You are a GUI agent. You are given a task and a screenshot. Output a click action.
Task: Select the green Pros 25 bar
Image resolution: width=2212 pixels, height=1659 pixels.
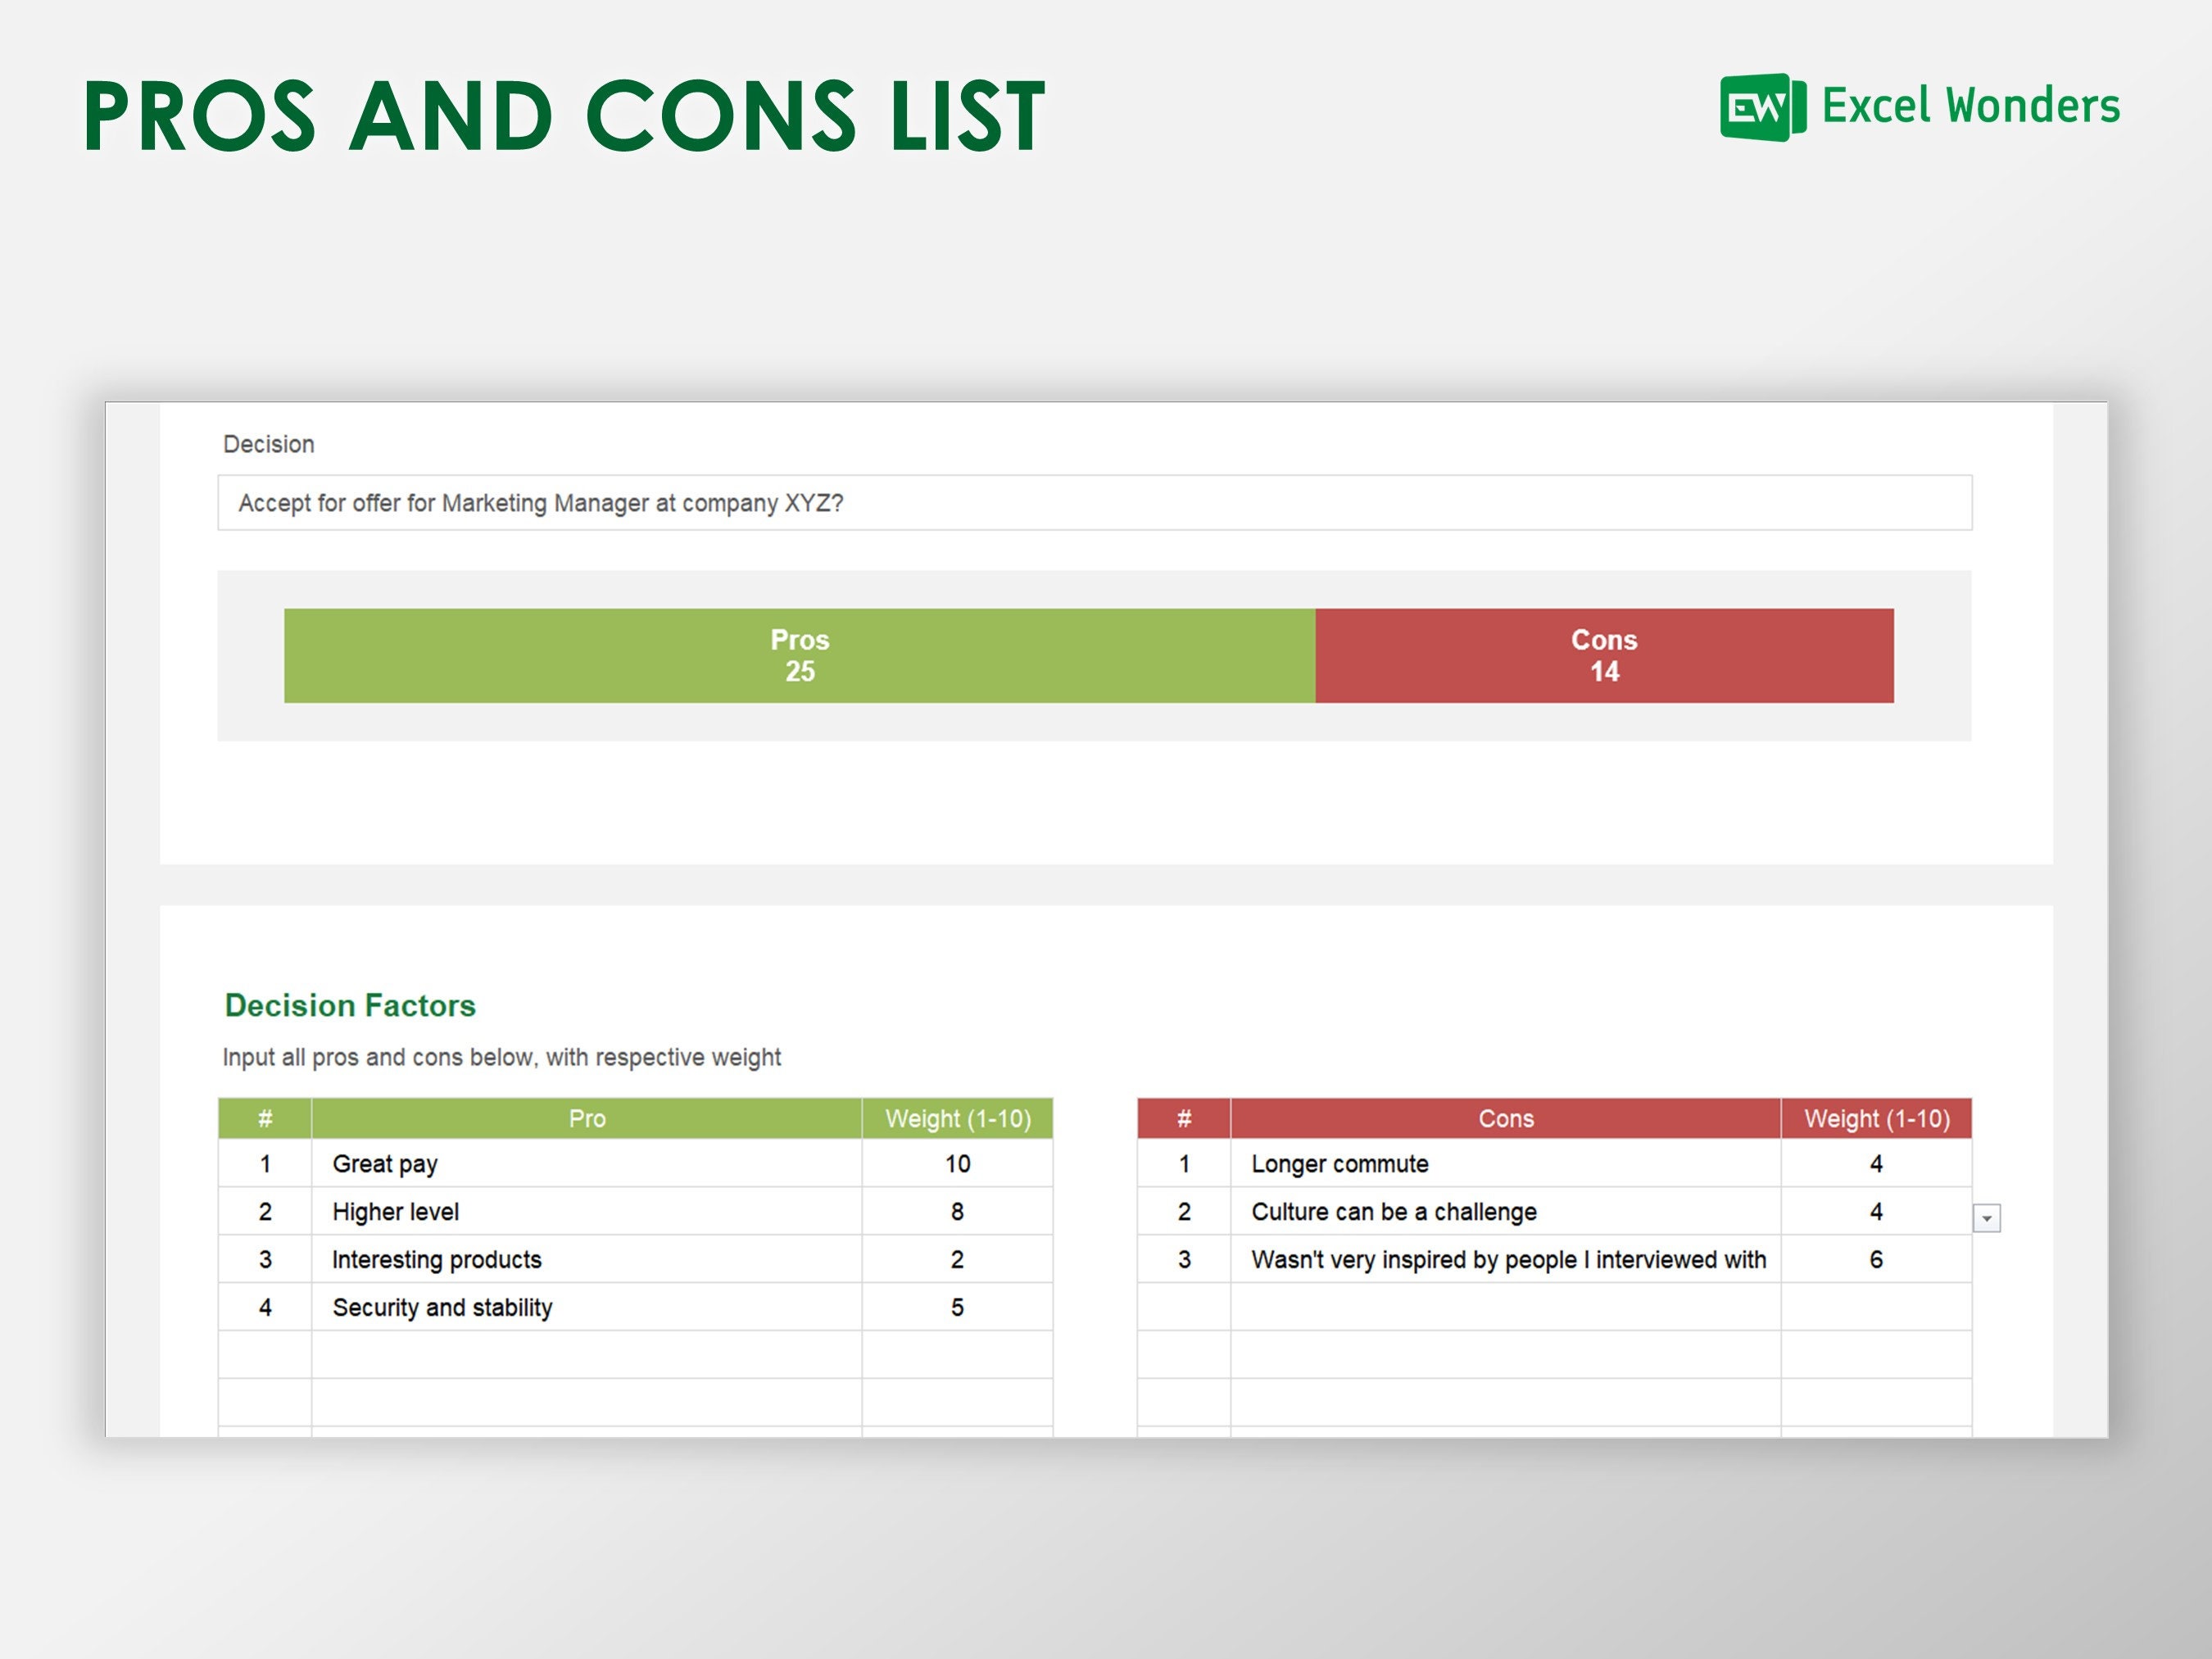coord(800,656)
